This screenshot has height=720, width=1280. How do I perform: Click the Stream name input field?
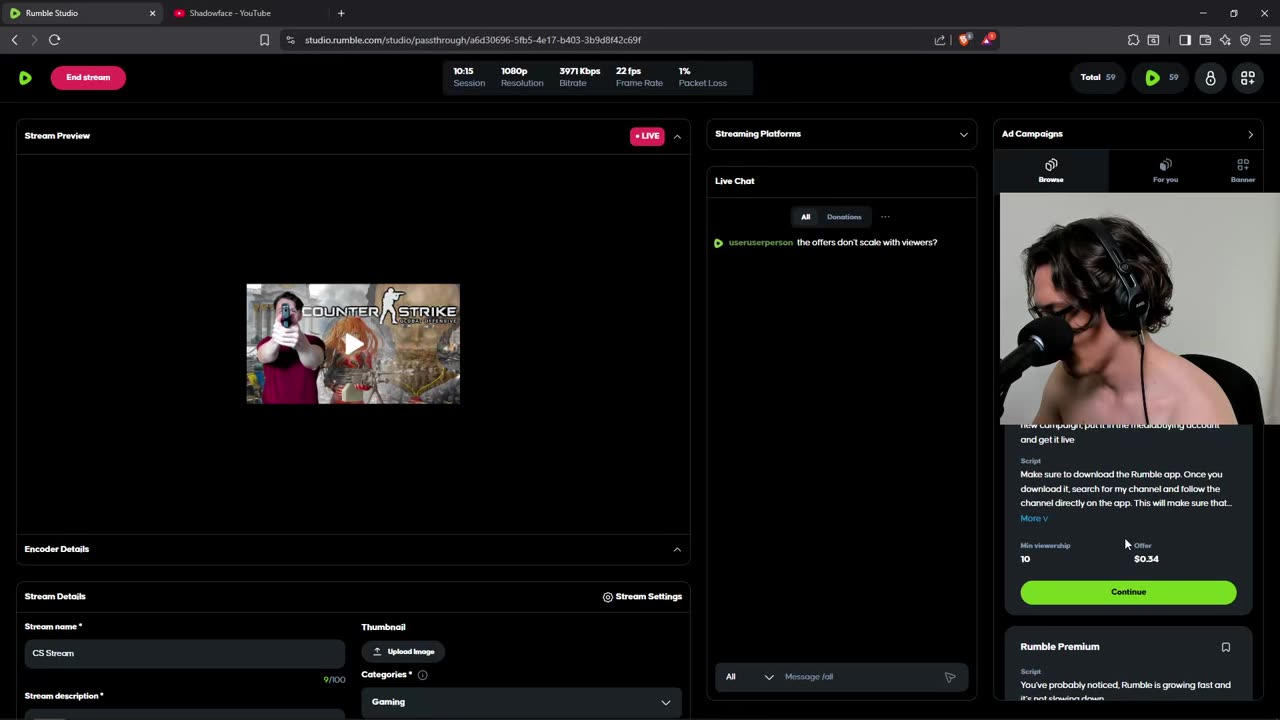pos(184,653)
